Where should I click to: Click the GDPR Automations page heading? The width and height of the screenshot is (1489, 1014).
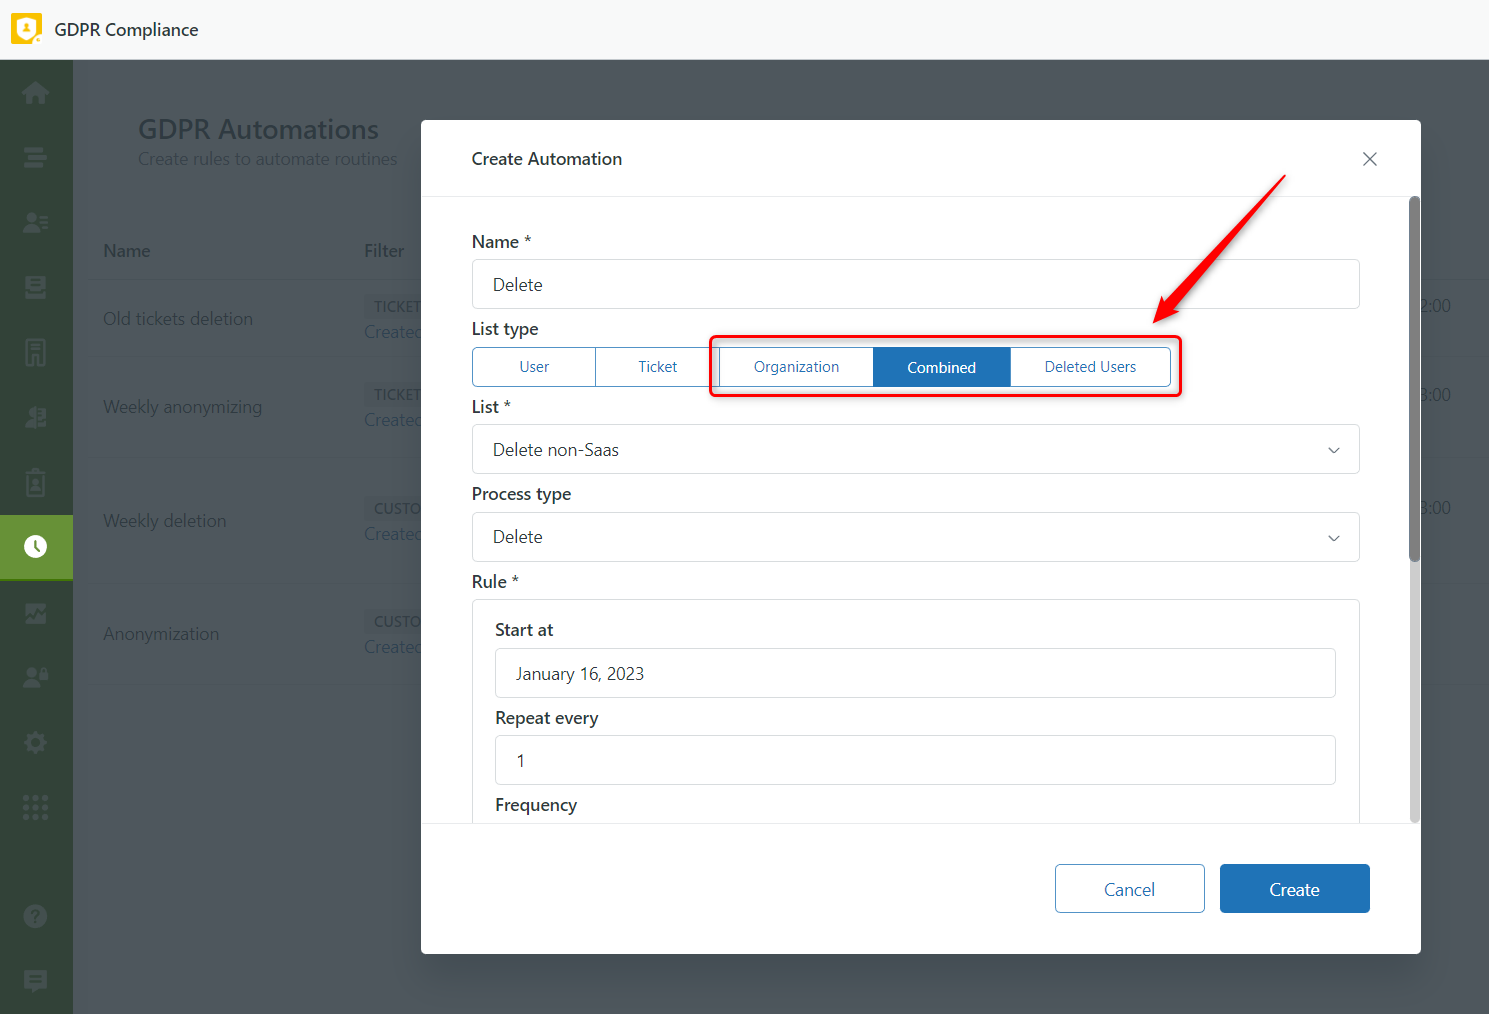(258, 130)
